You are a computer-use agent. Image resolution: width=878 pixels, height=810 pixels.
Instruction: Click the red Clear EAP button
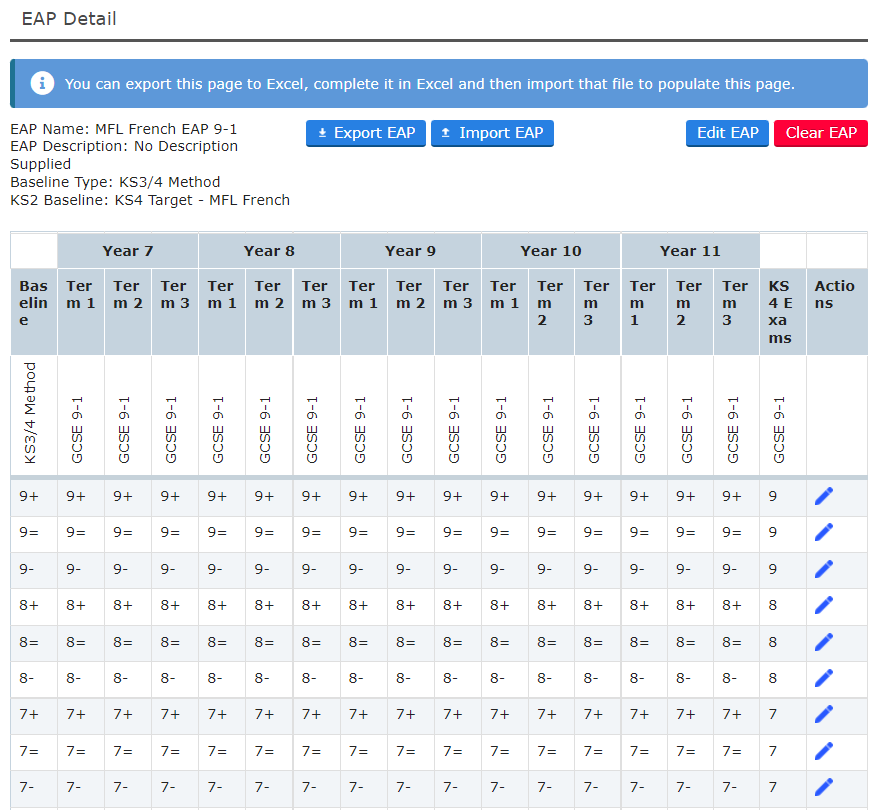point(820,133)
